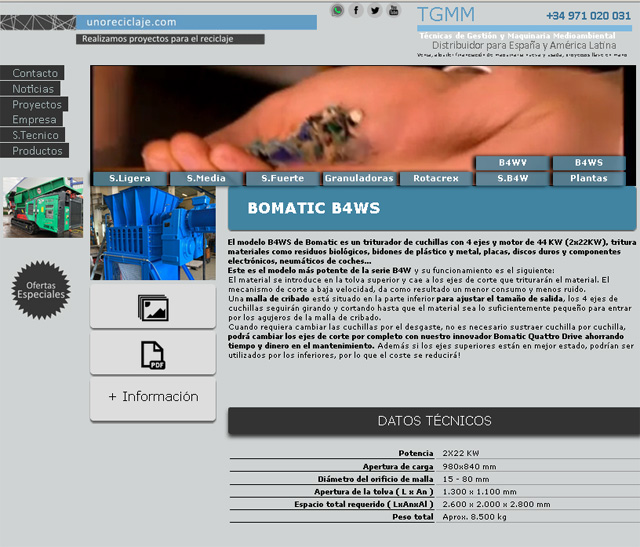Click the unoreciclaje.com site link

click(131, 21)
